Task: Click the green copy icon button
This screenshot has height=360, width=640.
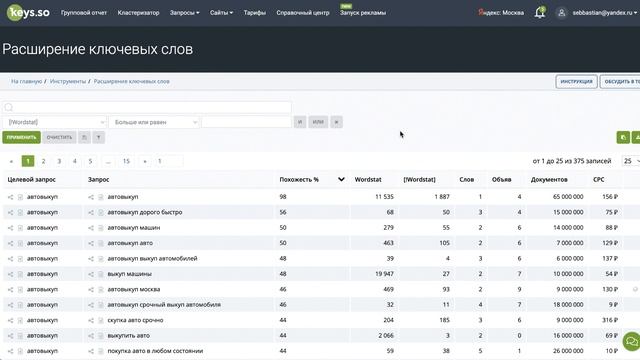Action: click(x=623, y=138)
